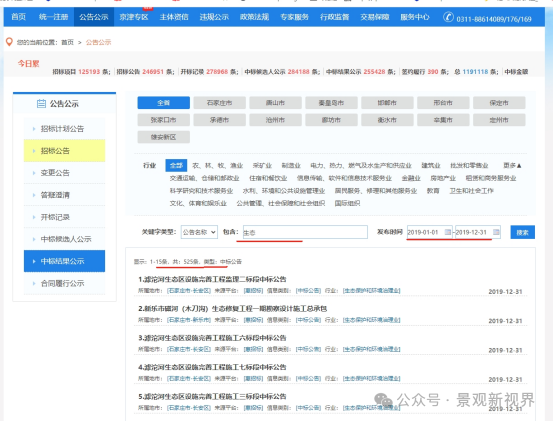Click the arrow bullet beside 招标计划公告
This screenshot has width=553, height=422.
point(34,129)
